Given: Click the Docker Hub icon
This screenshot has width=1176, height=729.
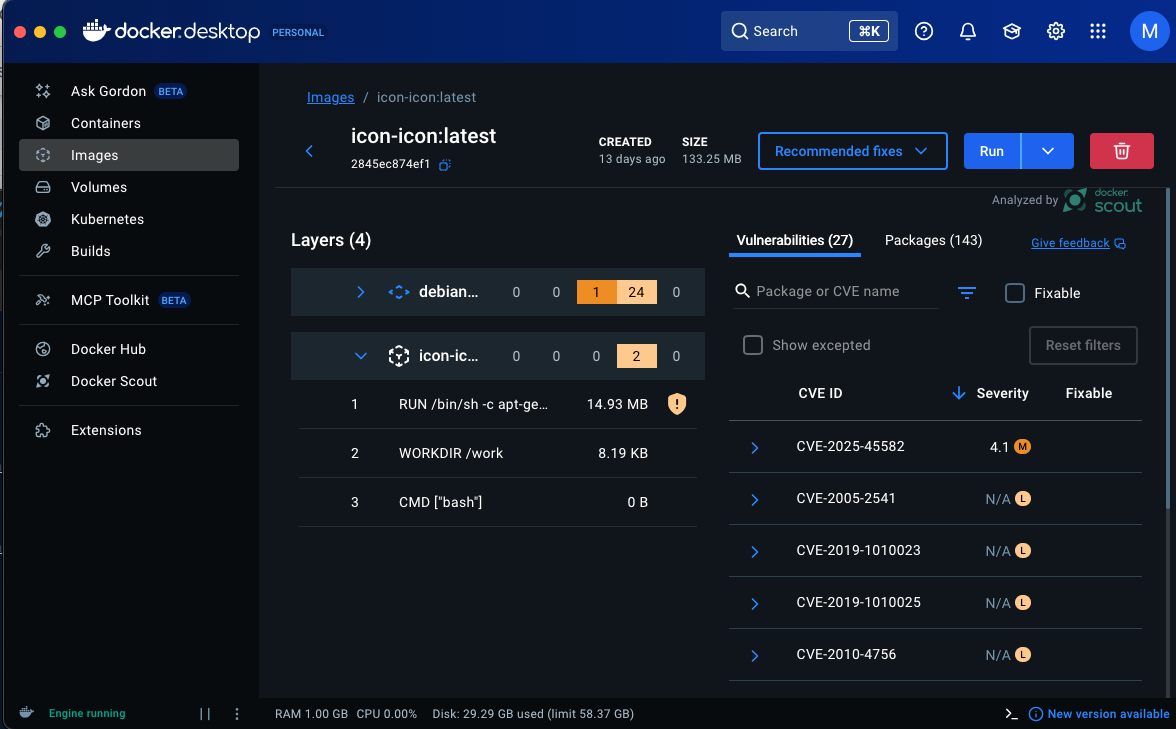Looking at the screenshot, I should (x=43, y=349).
